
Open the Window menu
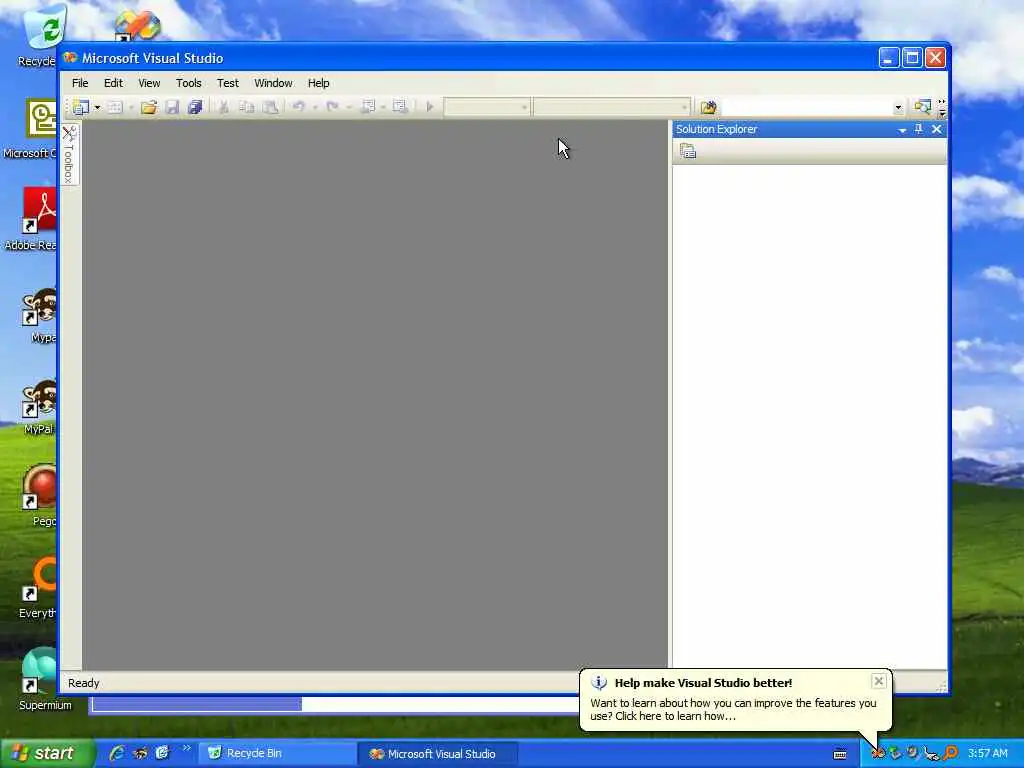coord(273,83)
